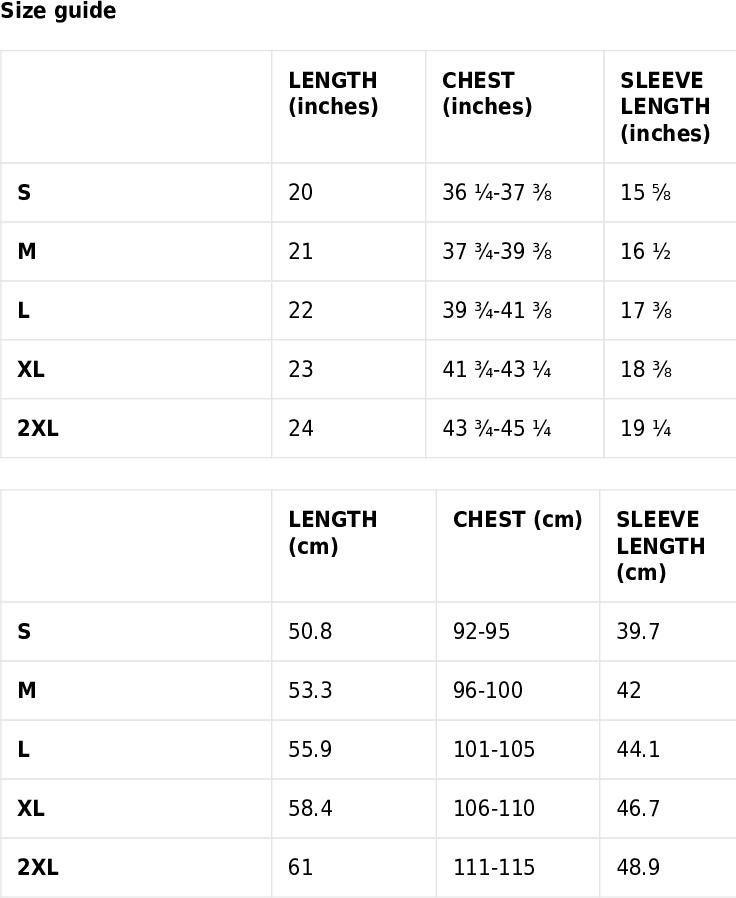Select chest range 96-100

[x=487, y=691]
